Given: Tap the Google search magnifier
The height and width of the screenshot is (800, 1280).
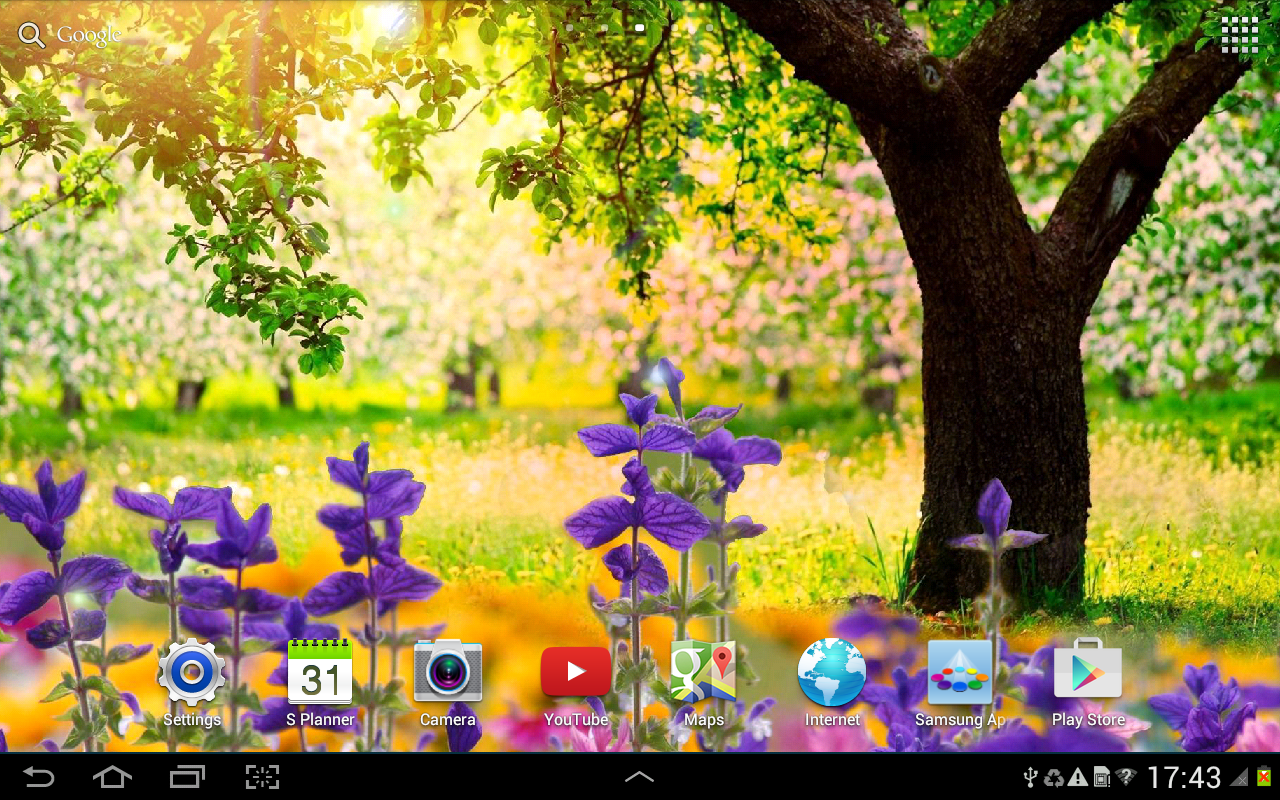Looking at the screenshot, I should pyautogui.click(x=30, y=33).
